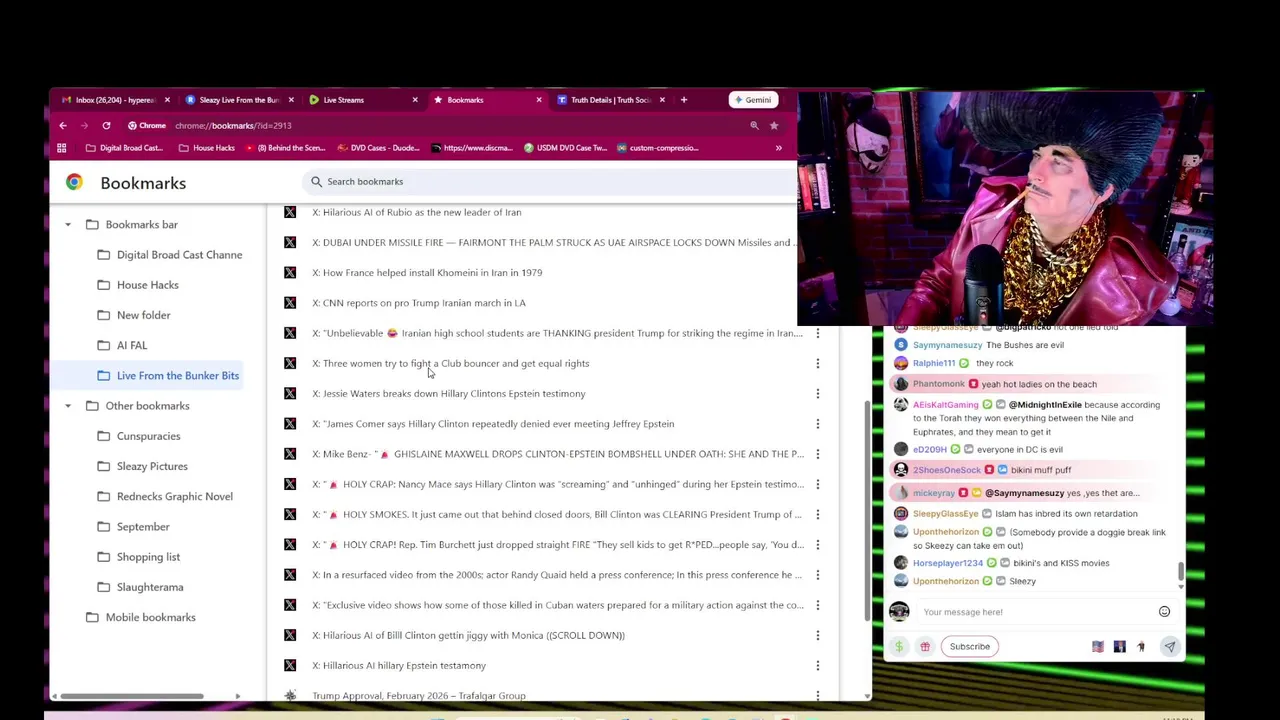Screen dimensions: 1280x720
Task: Click the bookmark star in address bar
Action: tap(774, 125)
